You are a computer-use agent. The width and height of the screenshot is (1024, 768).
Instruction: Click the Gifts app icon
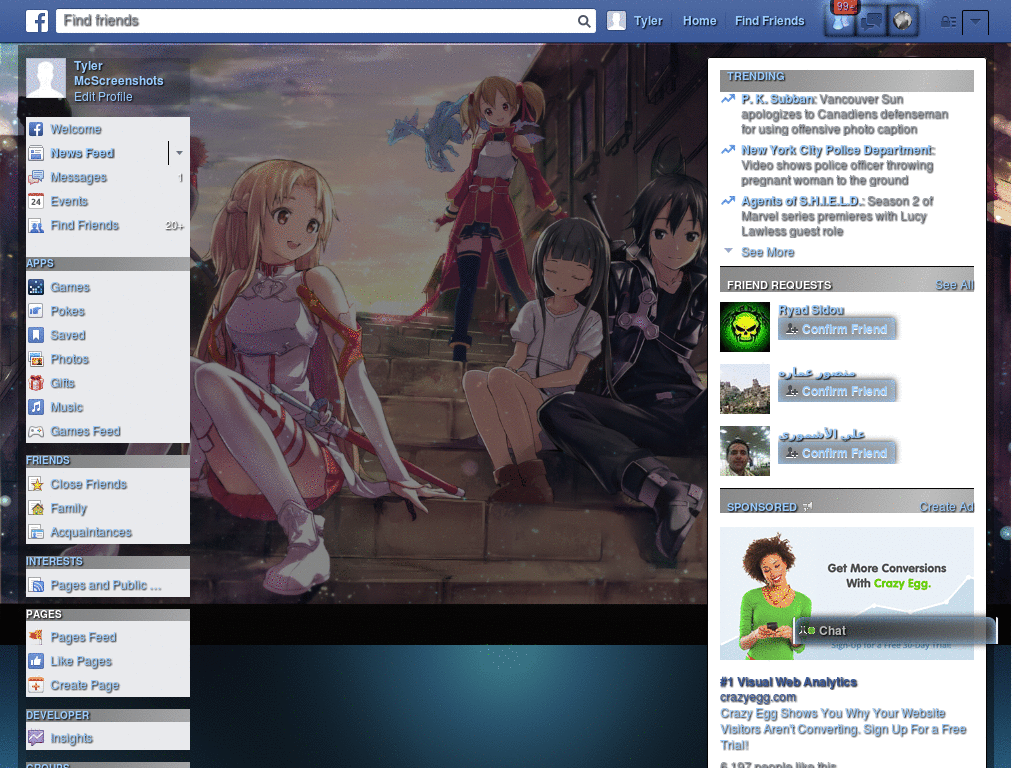37,383
